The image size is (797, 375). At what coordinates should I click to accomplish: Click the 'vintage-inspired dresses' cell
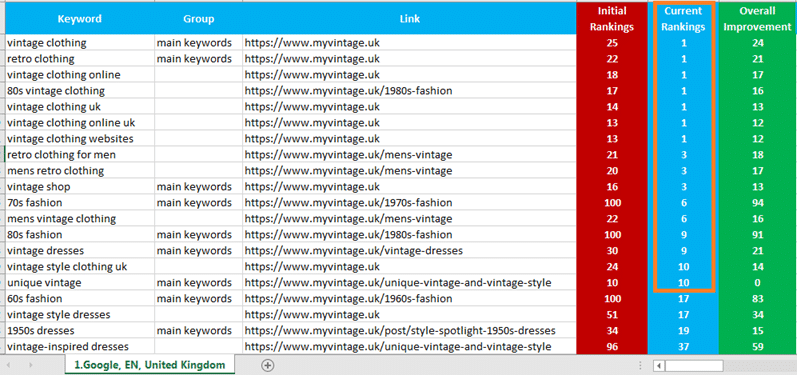point(80,347)
